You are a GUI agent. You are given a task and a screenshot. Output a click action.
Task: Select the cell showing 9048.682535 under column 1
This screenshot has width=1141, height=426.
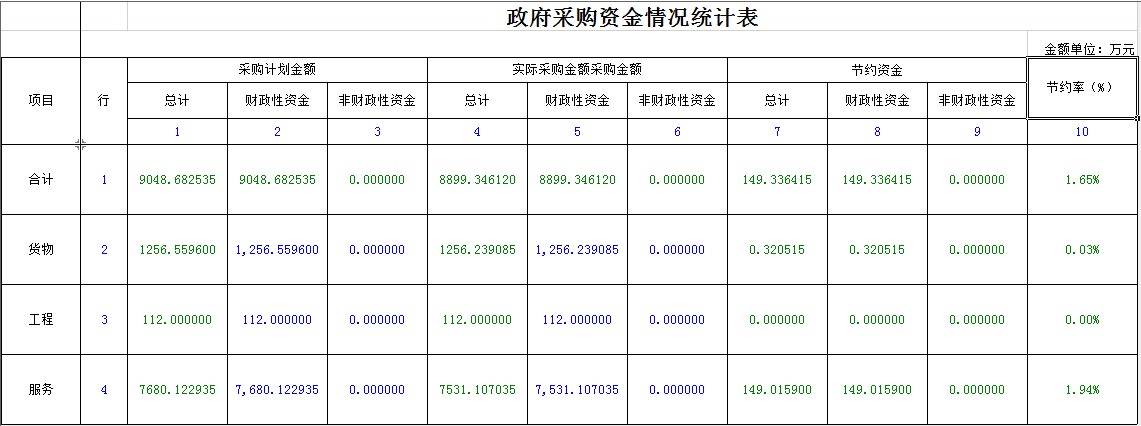(x=177, y=180)
